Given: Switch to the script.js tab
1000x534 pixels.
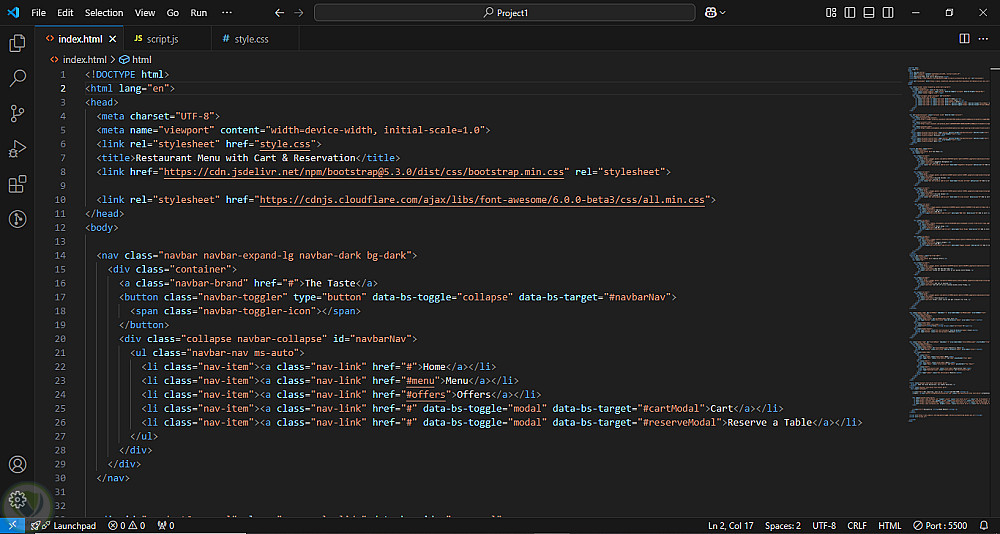Looking at the screenshot, I should click(x=162, y=39).
